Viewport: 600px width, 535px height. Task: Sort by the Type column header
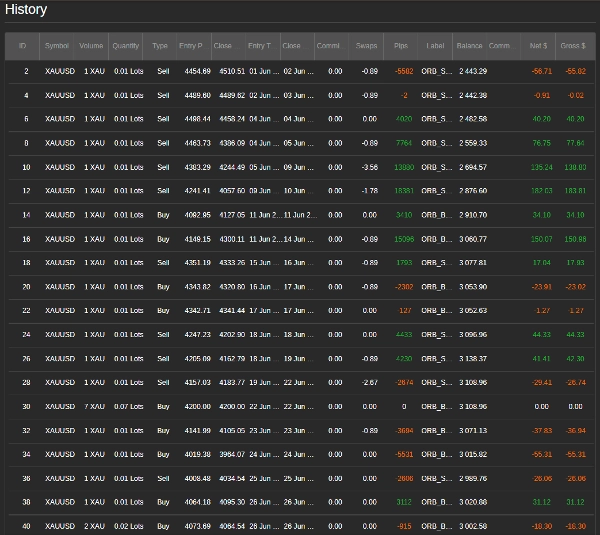pos(160,46)
